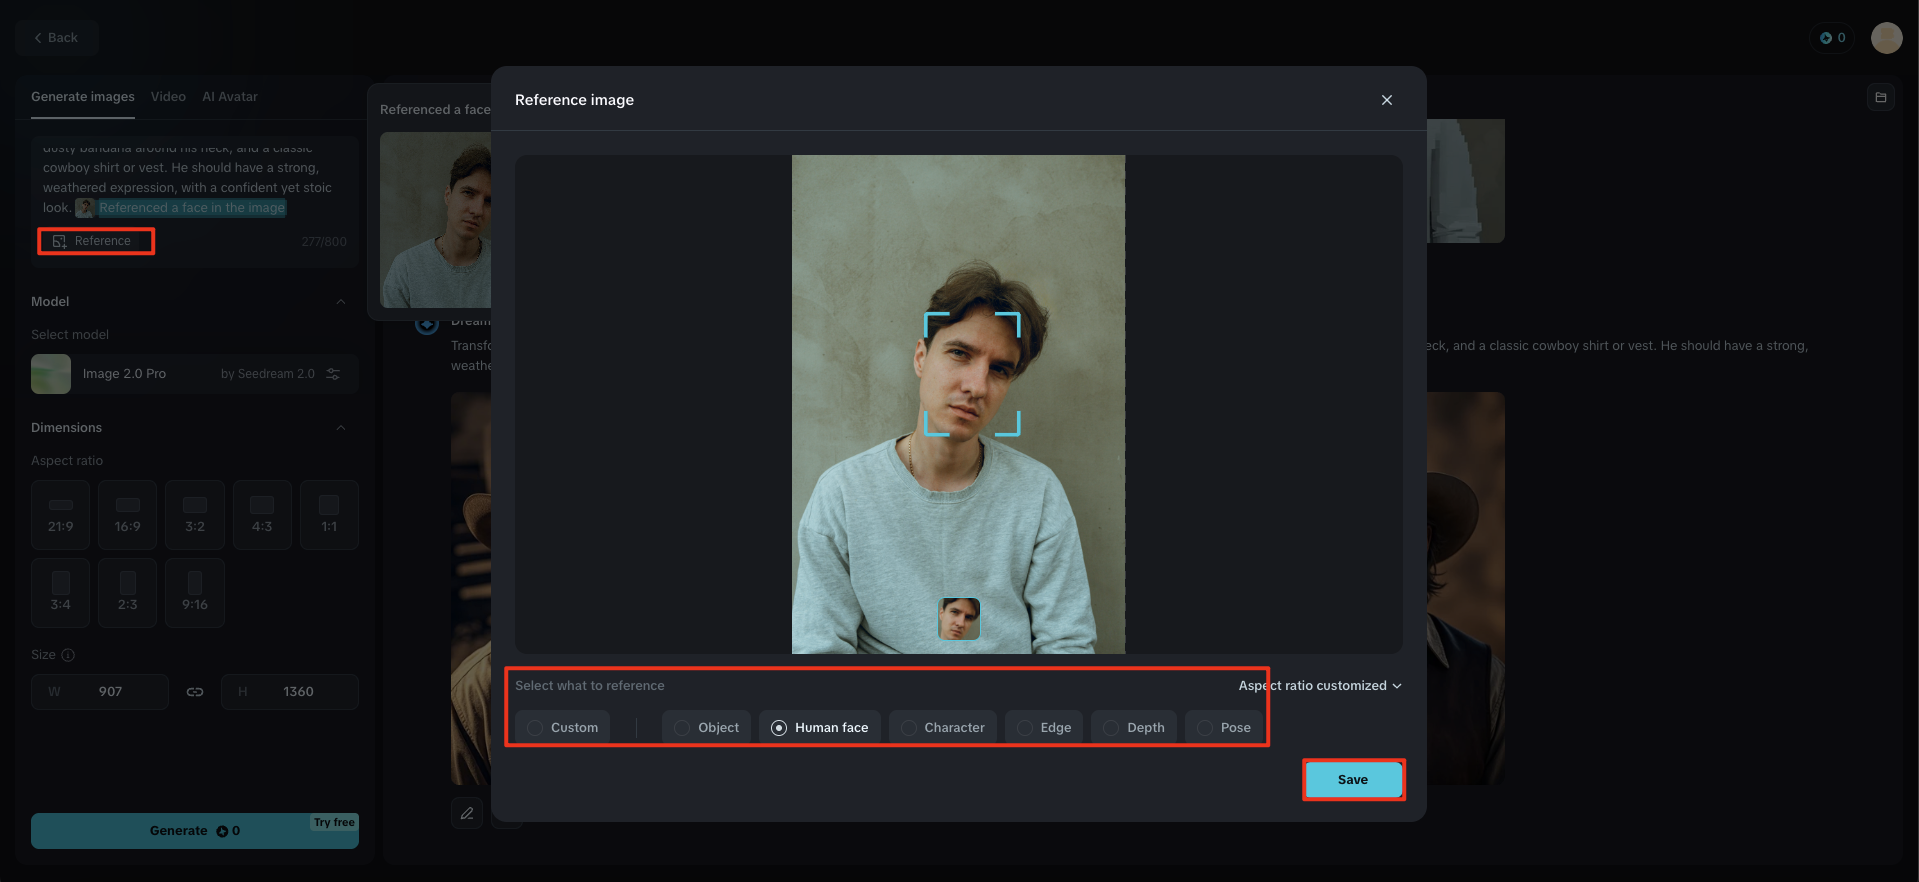Choose the 3:4 aspect ratio

tap(61, 593)
